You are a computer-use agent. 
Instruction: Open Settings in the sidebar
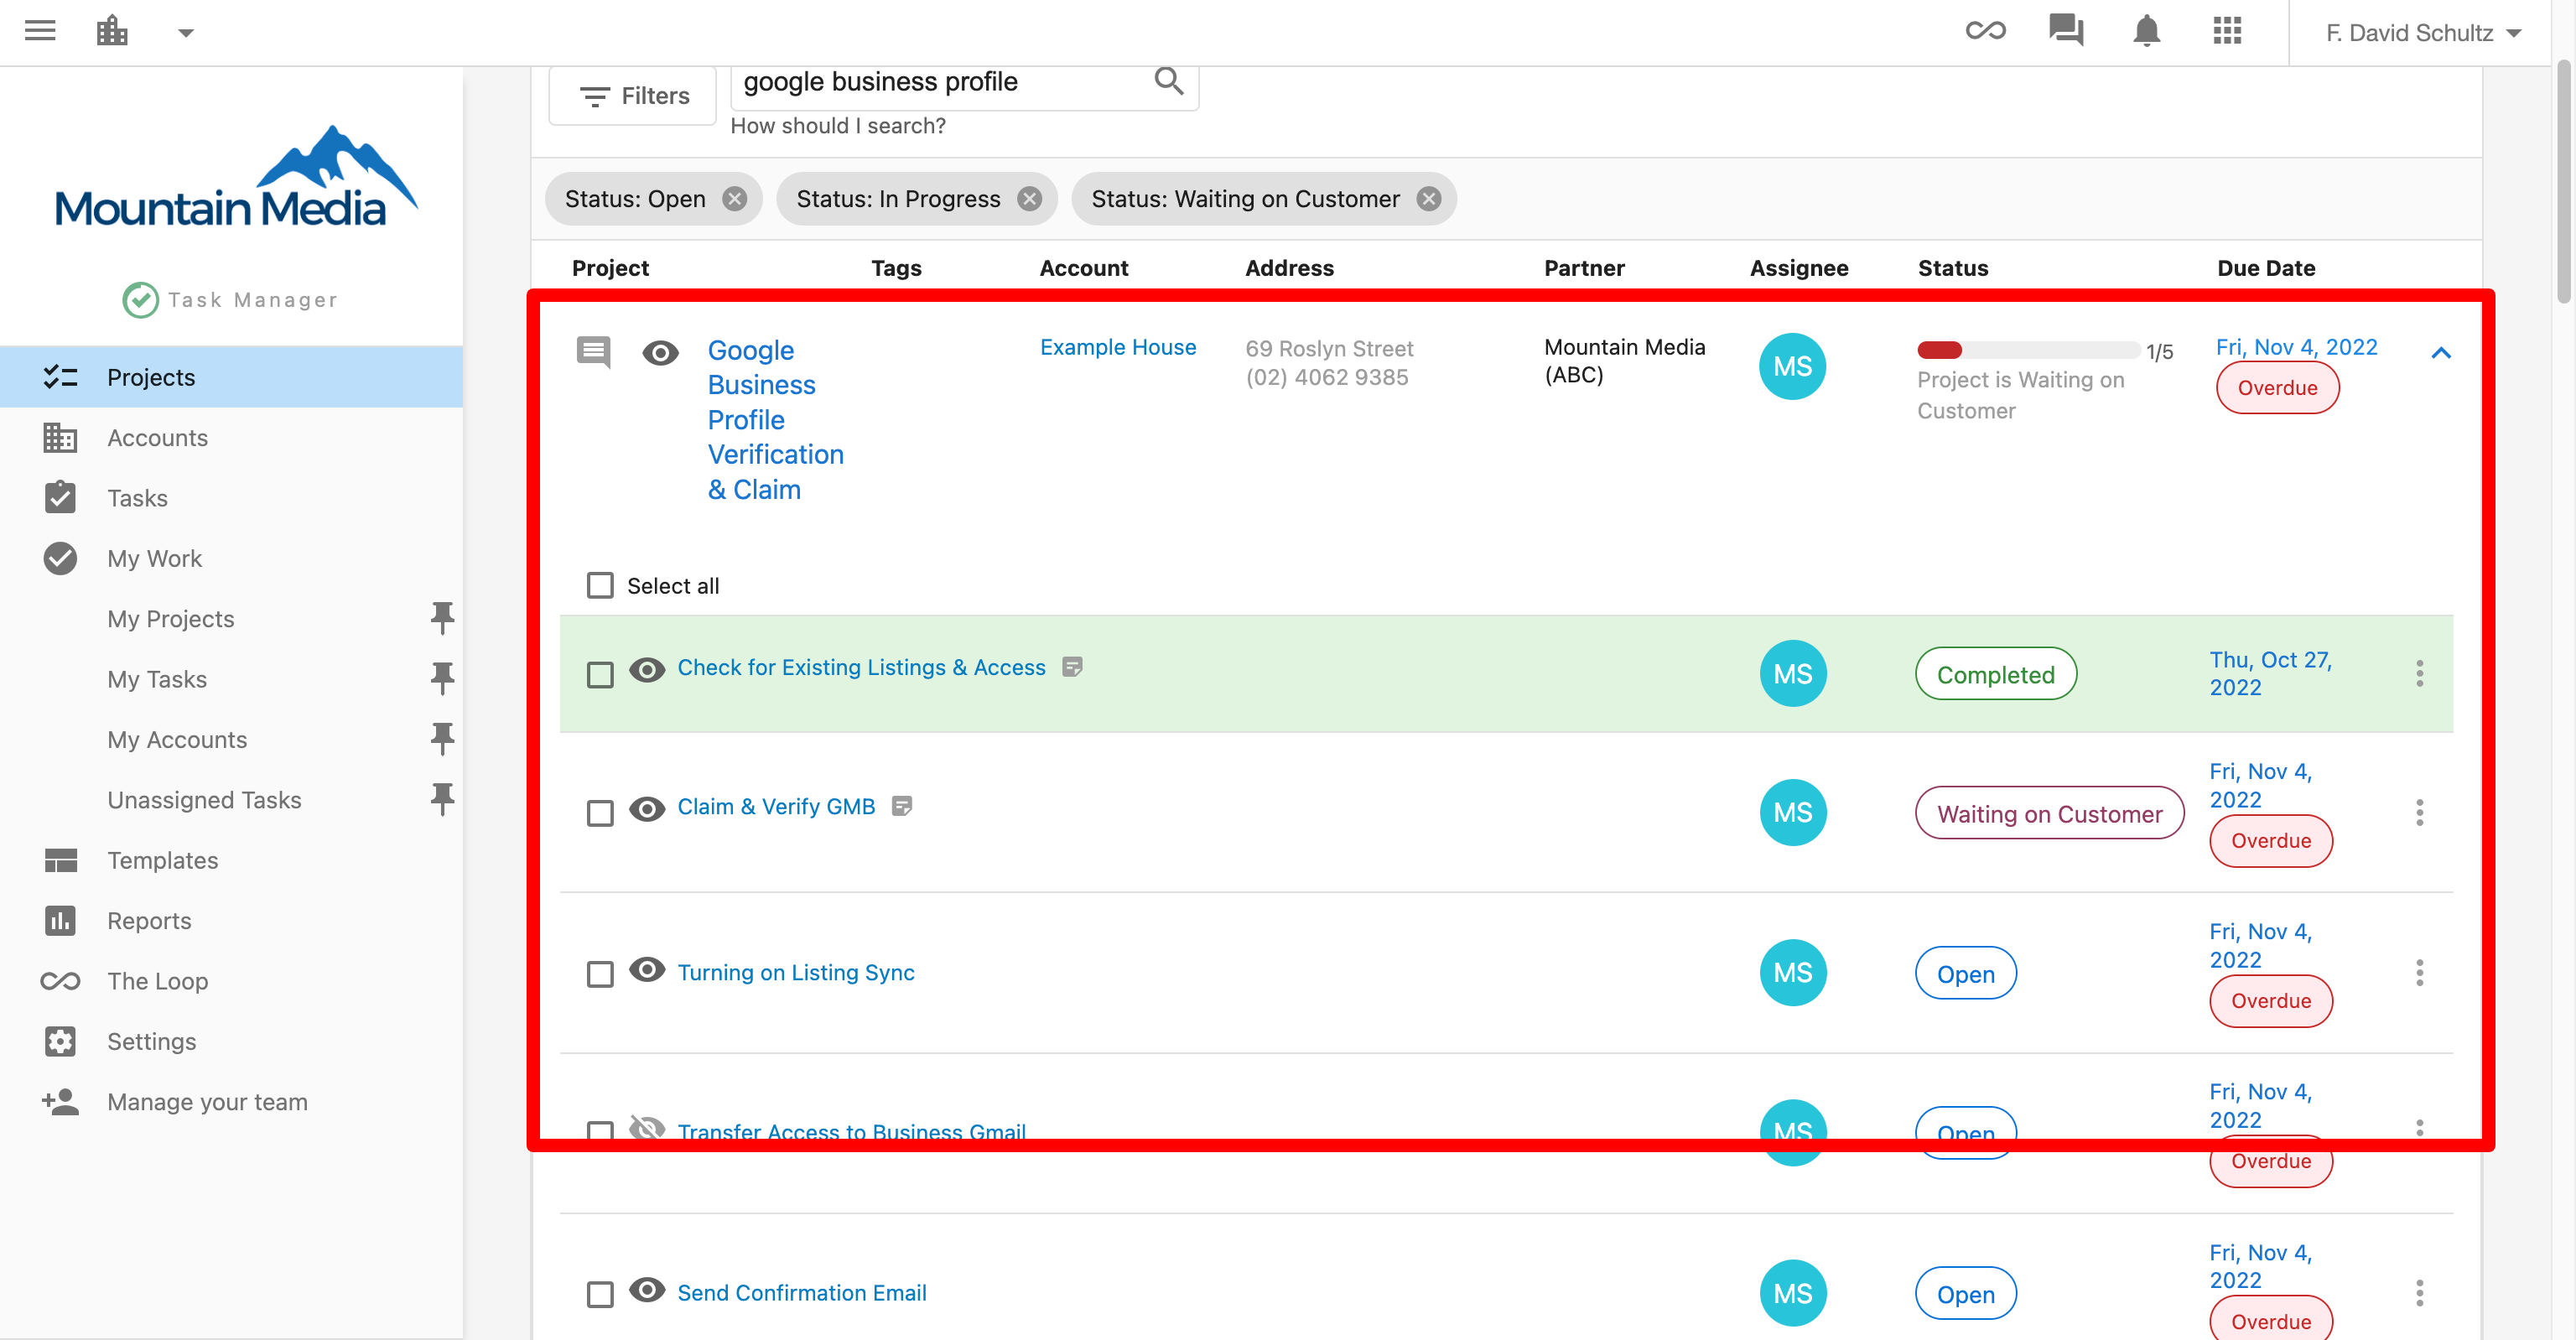point(231,1041)
